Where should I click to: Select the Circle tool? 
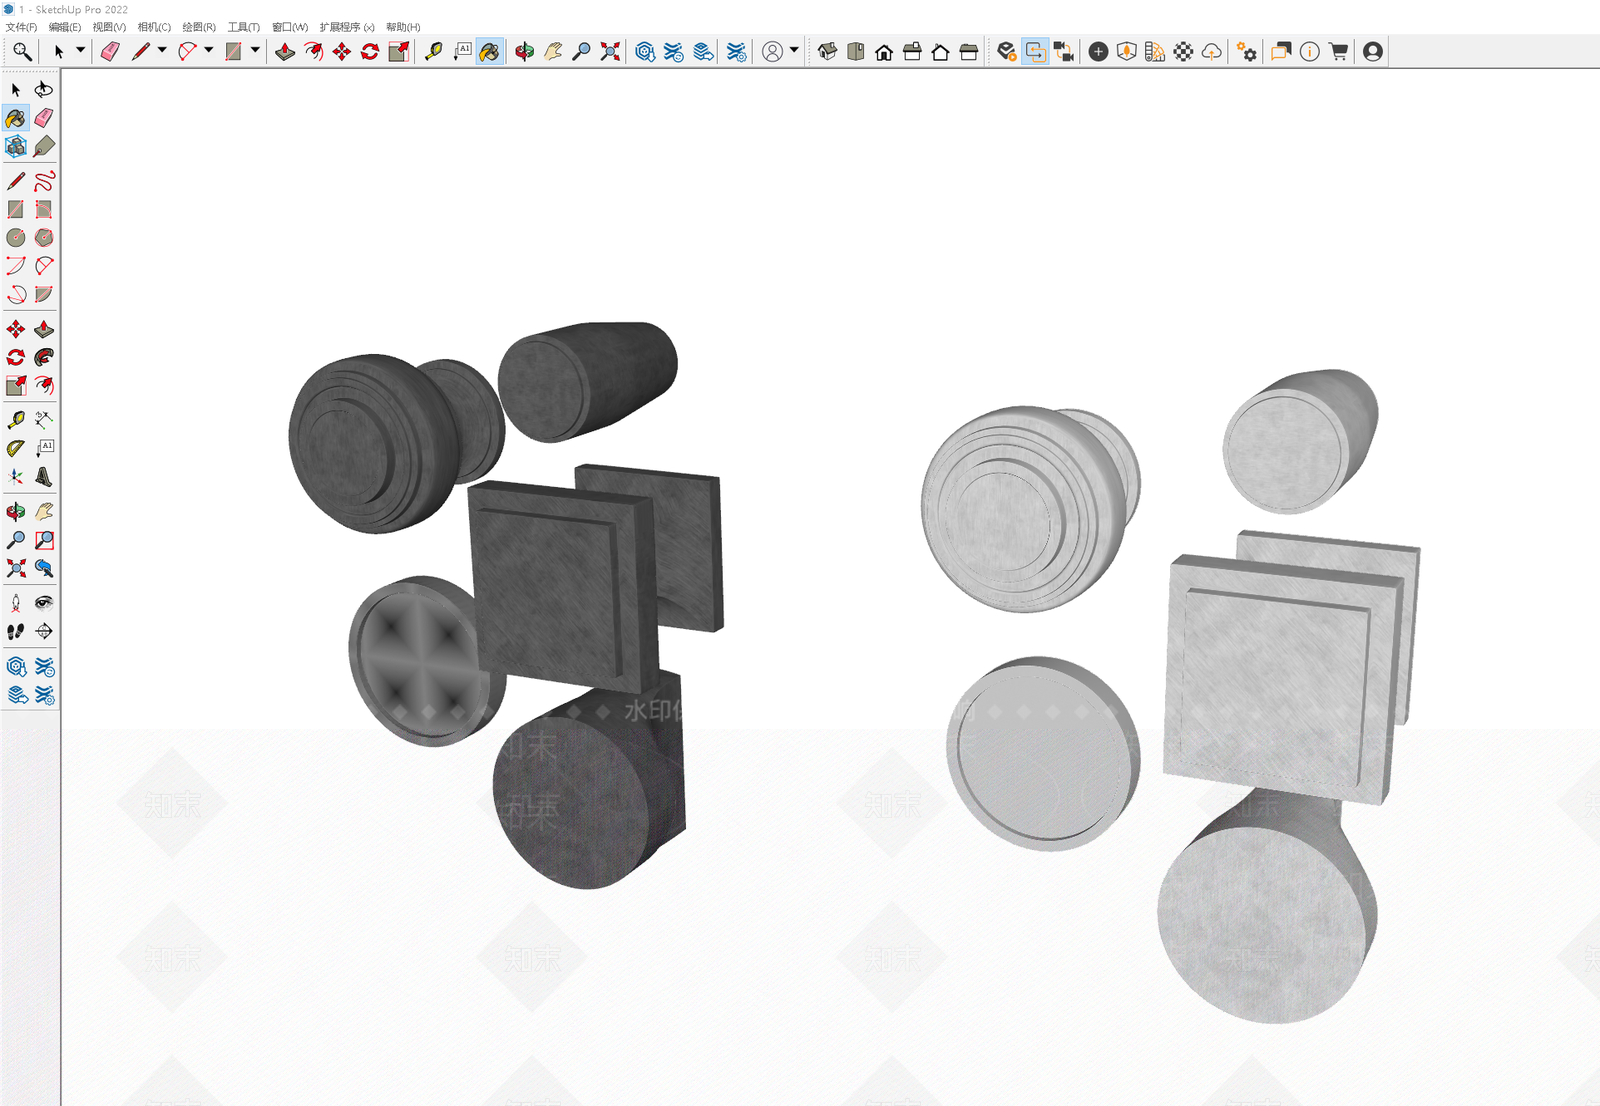click(16, 238)
